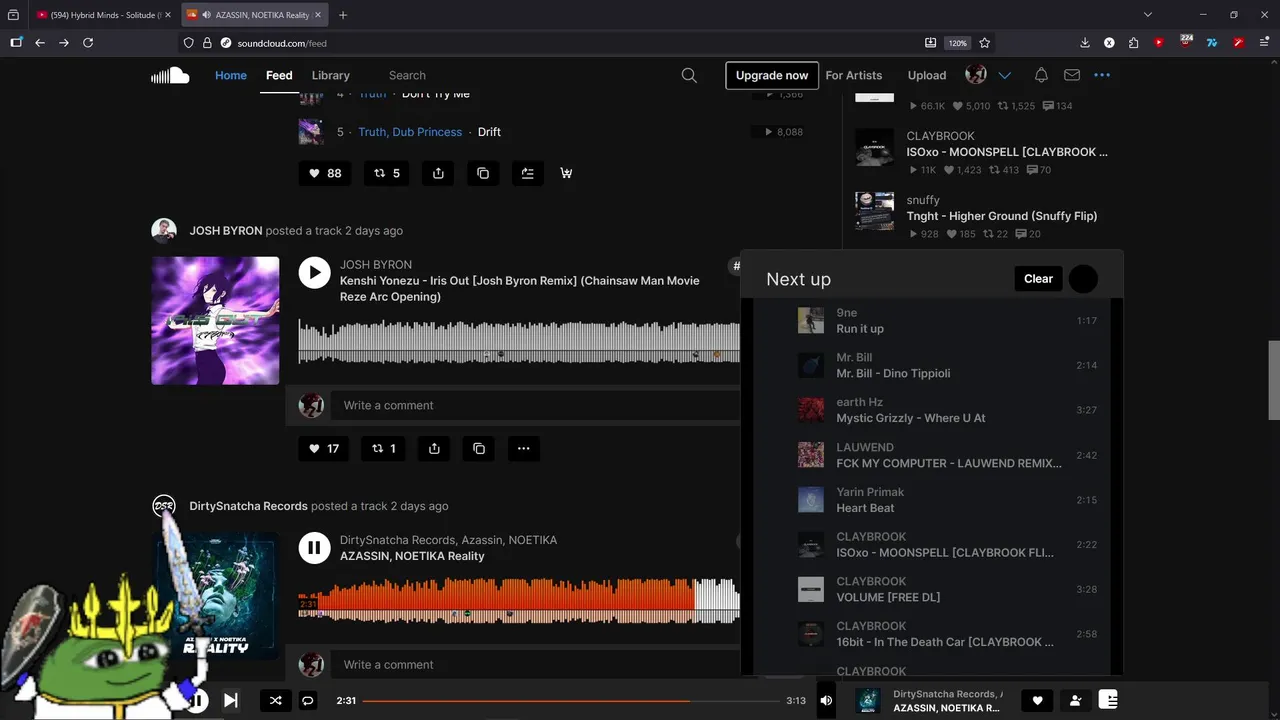Screen dimensions: 1280x720
Task: Seek in the player bar progress slider
Action: (x=571, y=700)
